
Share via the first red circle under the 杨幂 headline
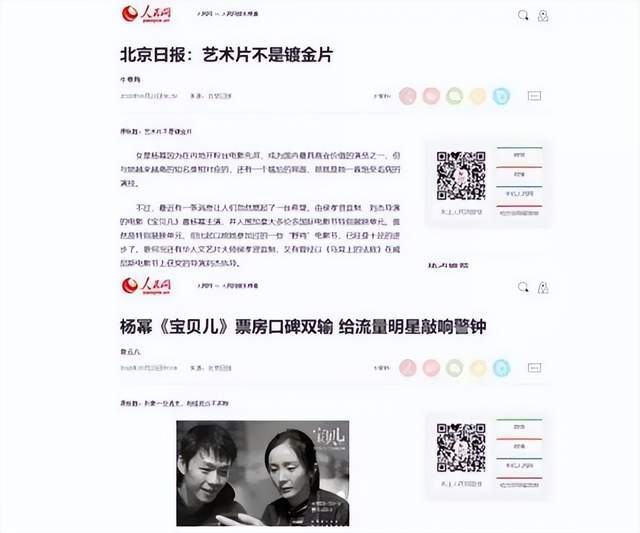click(407, 368)
